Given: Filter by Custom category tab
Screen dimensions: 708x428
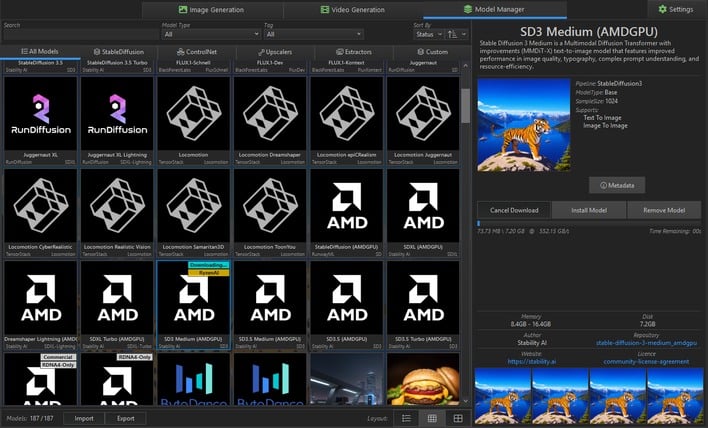Looking at the screenshot, I should point(432,52).
